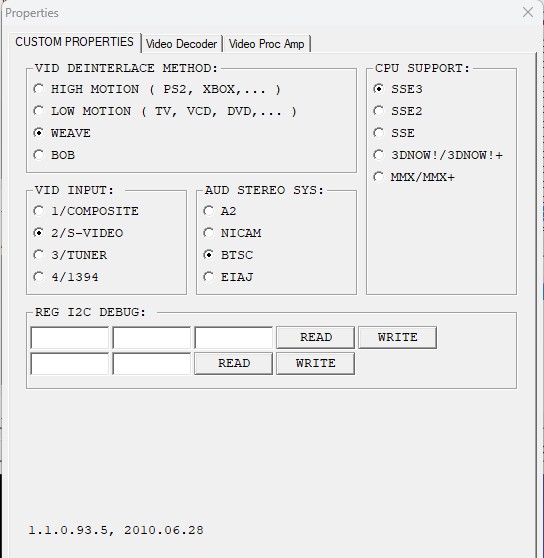Image resolution: width=544 pixels, height=558 pixels.
Task: Switch to CUSTOM PROPERTIES tab
Action: click(75, 42)
